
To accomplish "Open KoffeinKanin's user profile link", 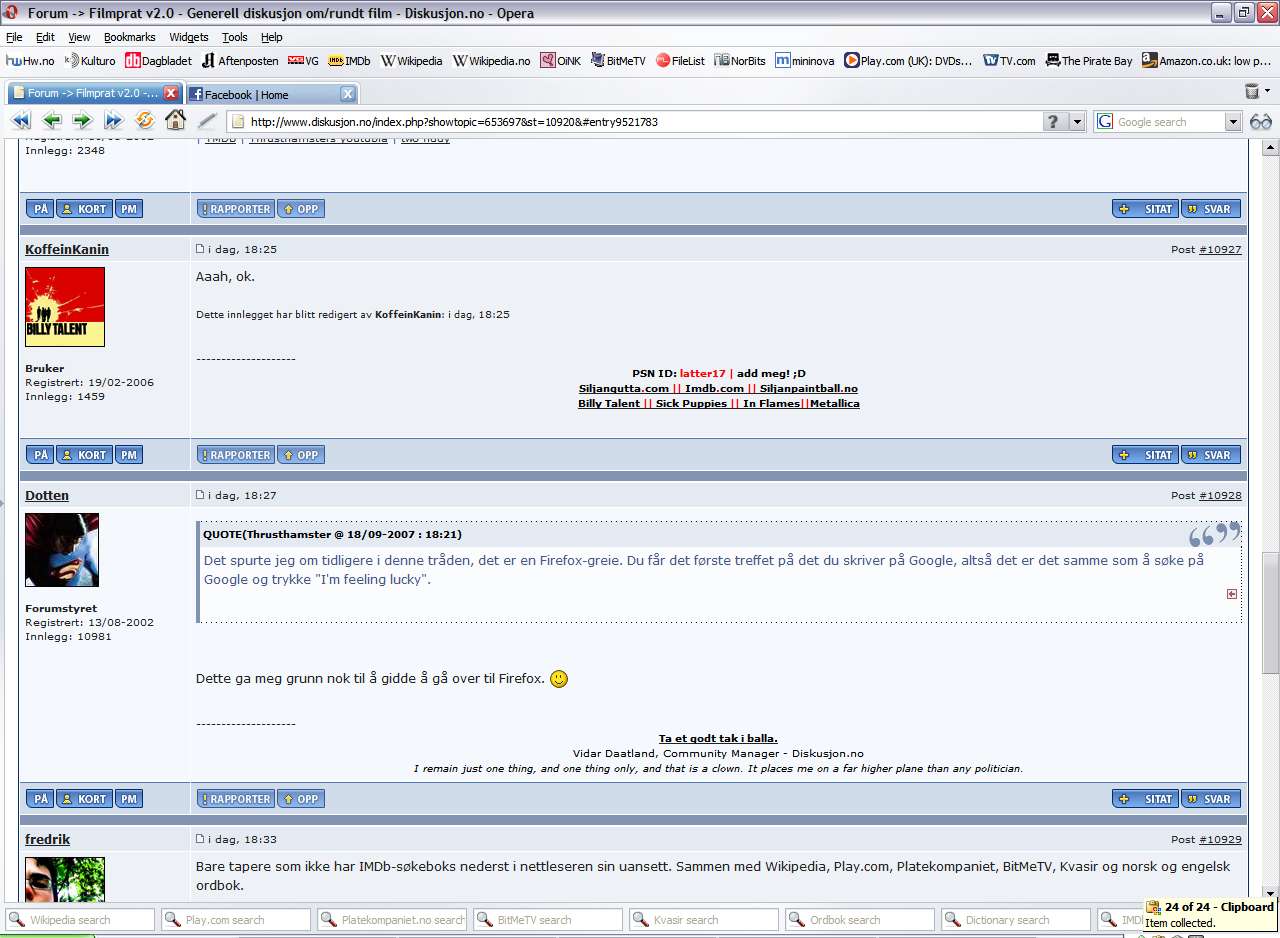I will coord(67,249).
